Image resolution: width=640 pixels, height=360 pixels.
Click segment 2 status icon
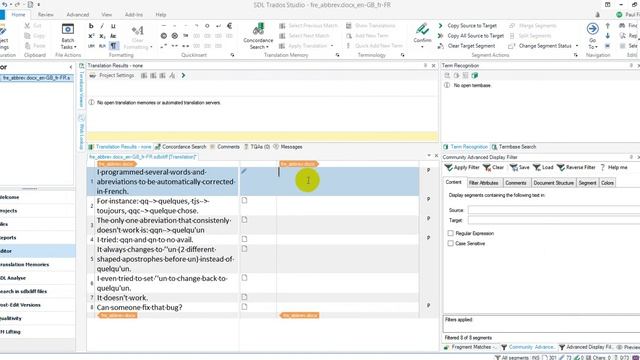point(244,200)
